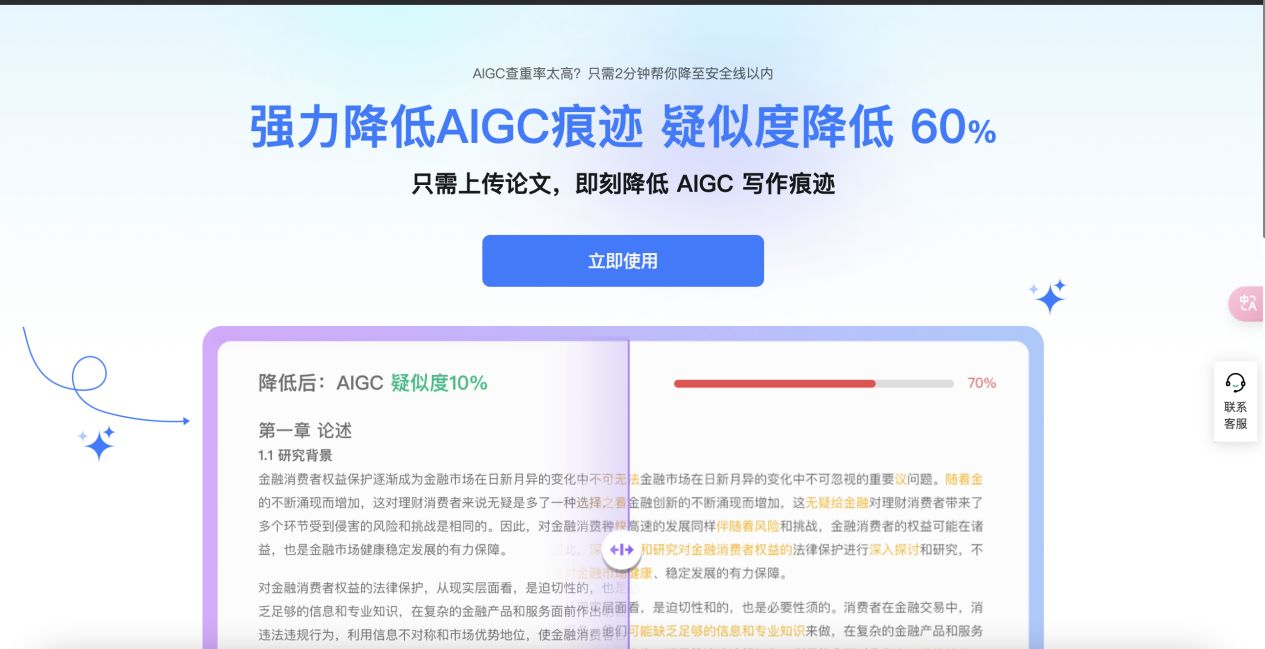
Task: Select the comparison slider arrows icon
Action: [x=621, y=548]
